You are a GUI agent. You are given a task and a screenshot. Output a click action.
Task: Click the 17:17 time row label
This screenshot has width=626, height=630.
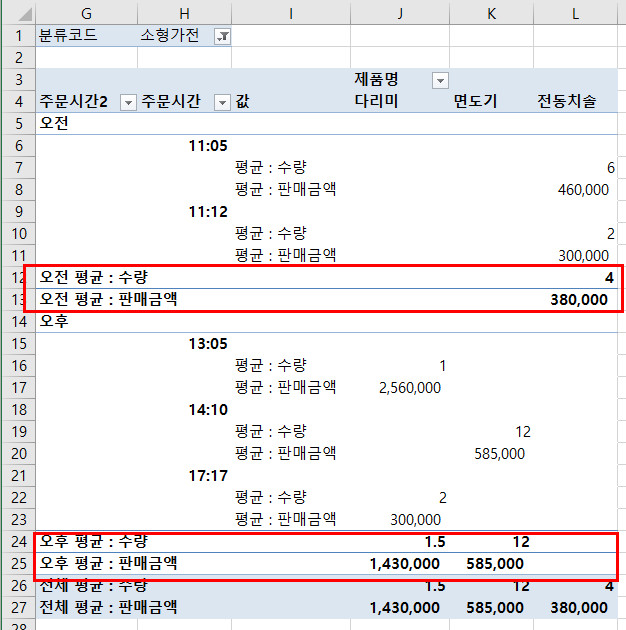point(208,475)
